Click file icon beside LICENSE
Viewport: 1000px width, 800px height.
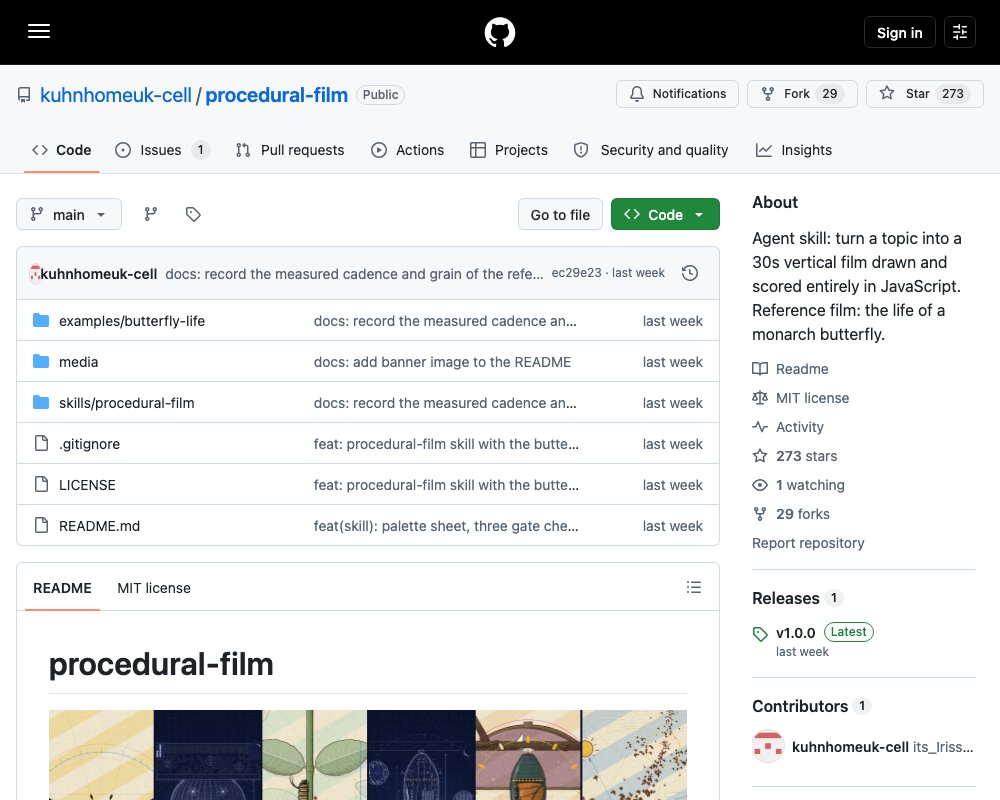pos(41,484)
